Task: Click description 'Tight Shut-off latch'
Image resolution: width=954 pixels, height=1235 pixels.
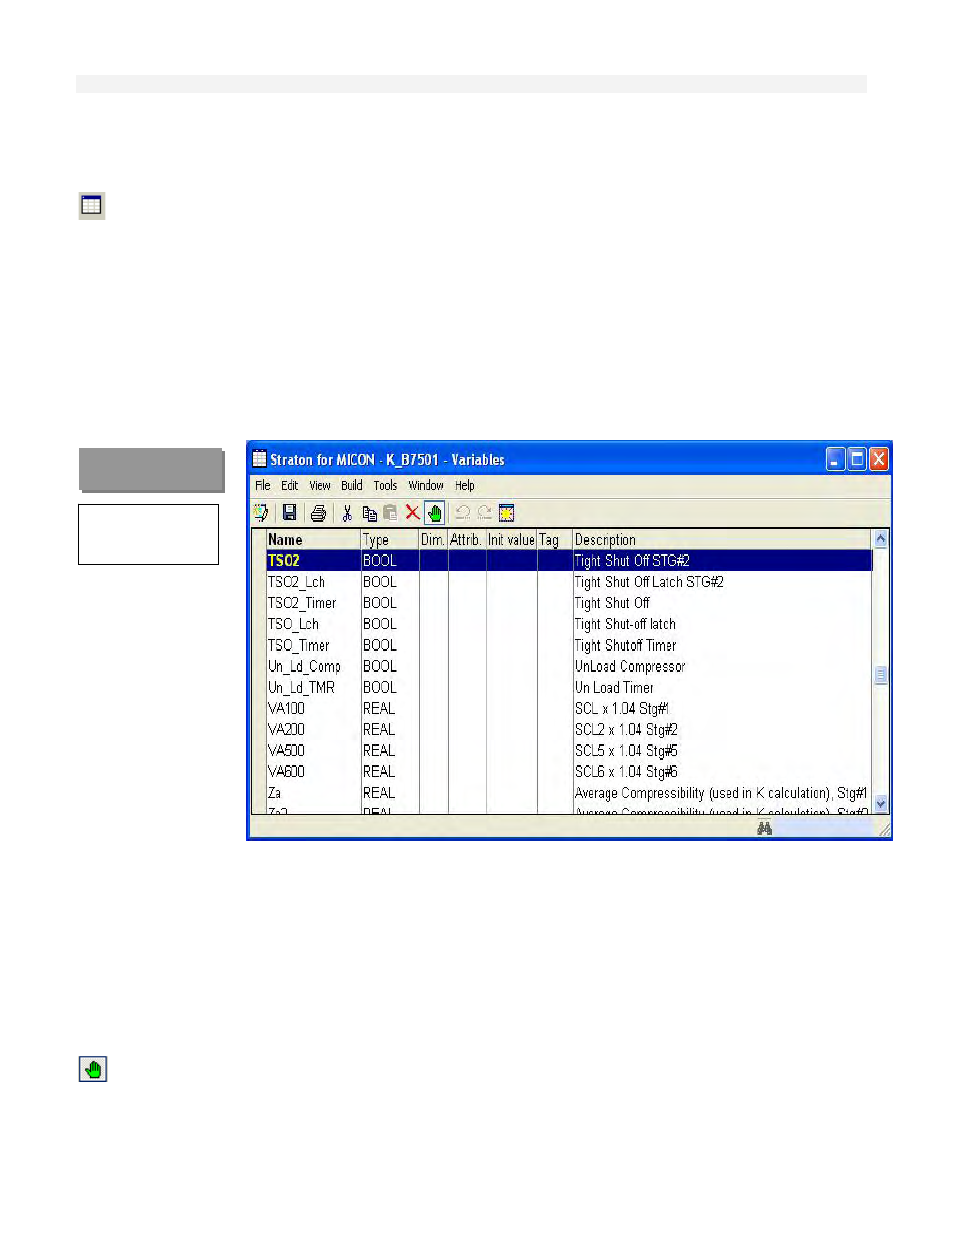Action: click(625, 624)
